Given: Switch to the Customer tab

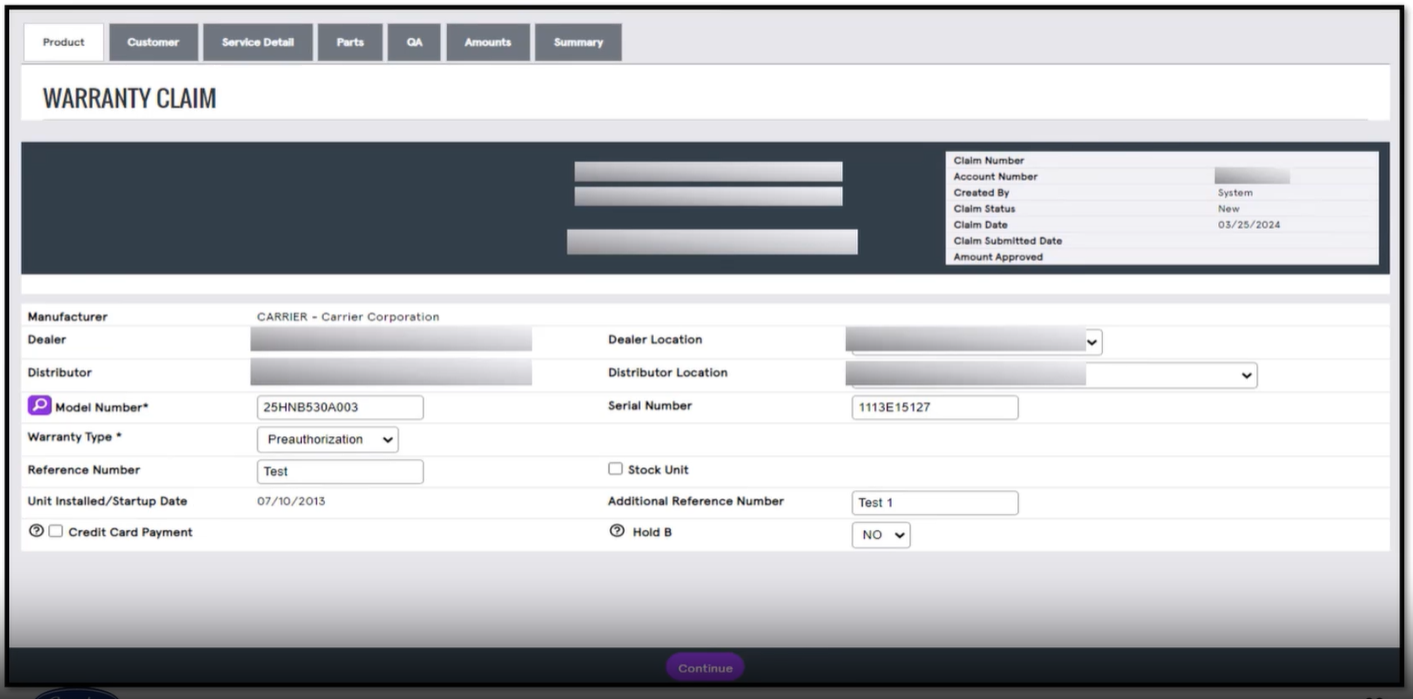Looking at the screenshot, I should point(152,41).
